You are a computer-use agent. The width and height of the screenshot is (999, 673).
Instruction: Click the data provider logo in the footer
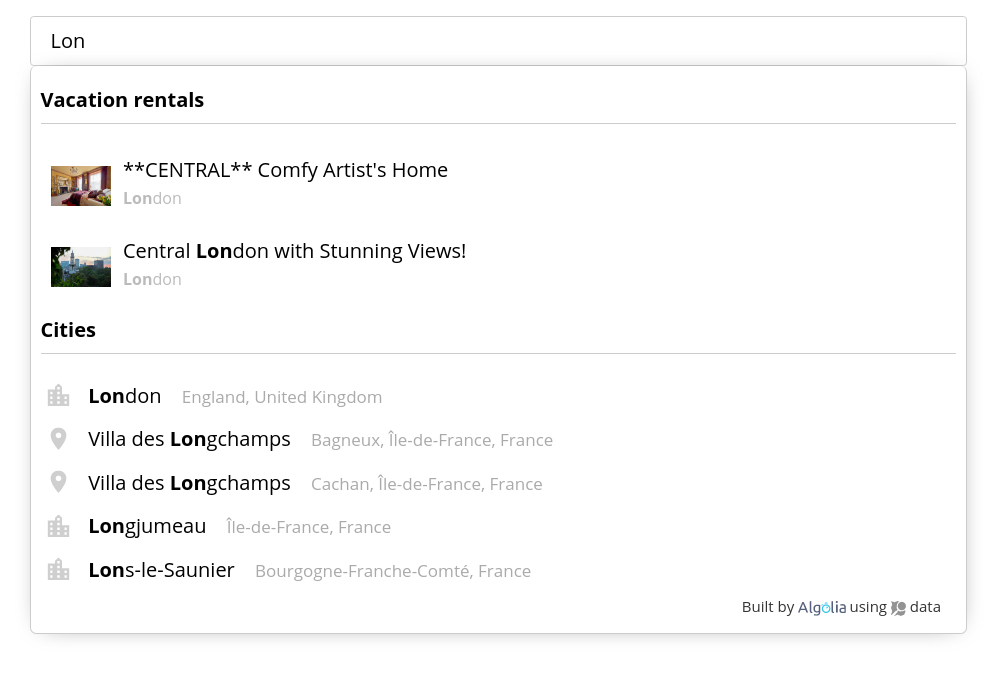pyautogui.click(x=898, y=607)
